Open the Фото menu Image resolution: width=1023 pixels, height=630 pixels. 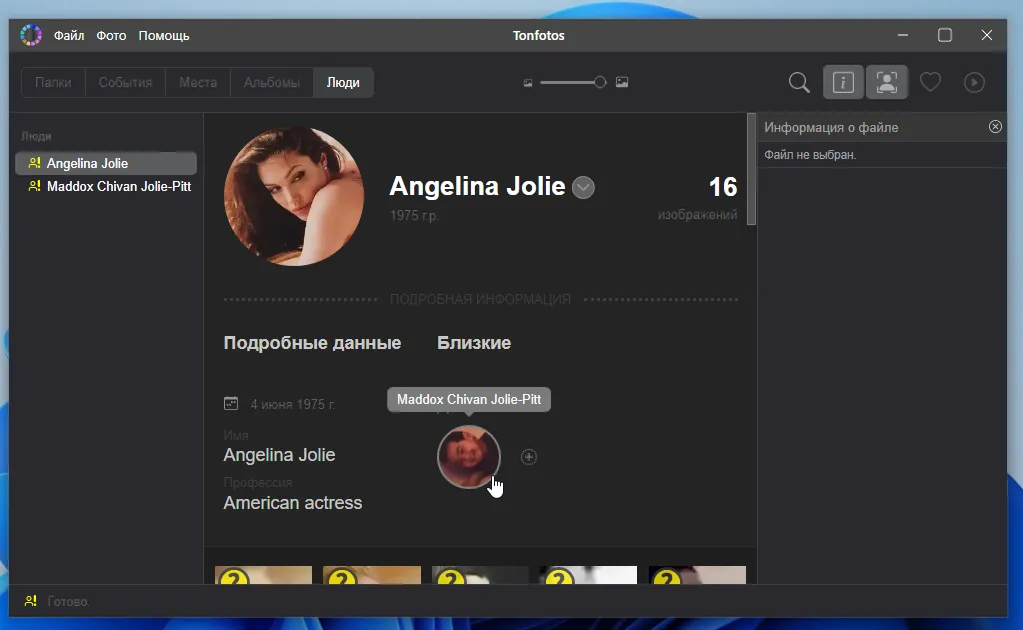pos(111,36)
